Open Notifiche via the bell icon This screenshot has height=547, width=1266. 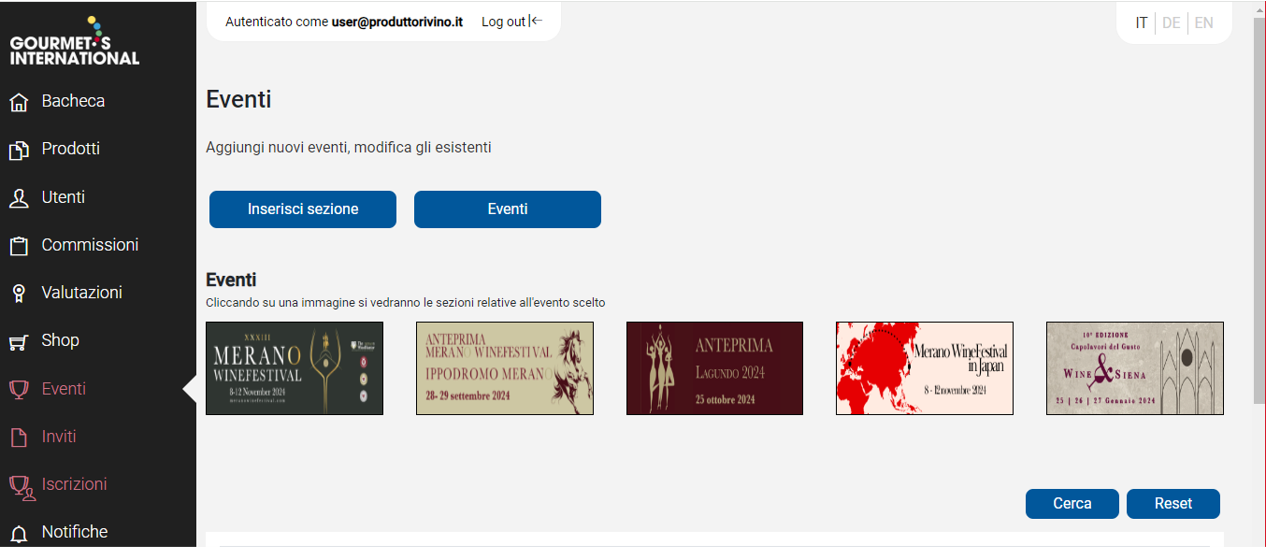pos(19,533)
